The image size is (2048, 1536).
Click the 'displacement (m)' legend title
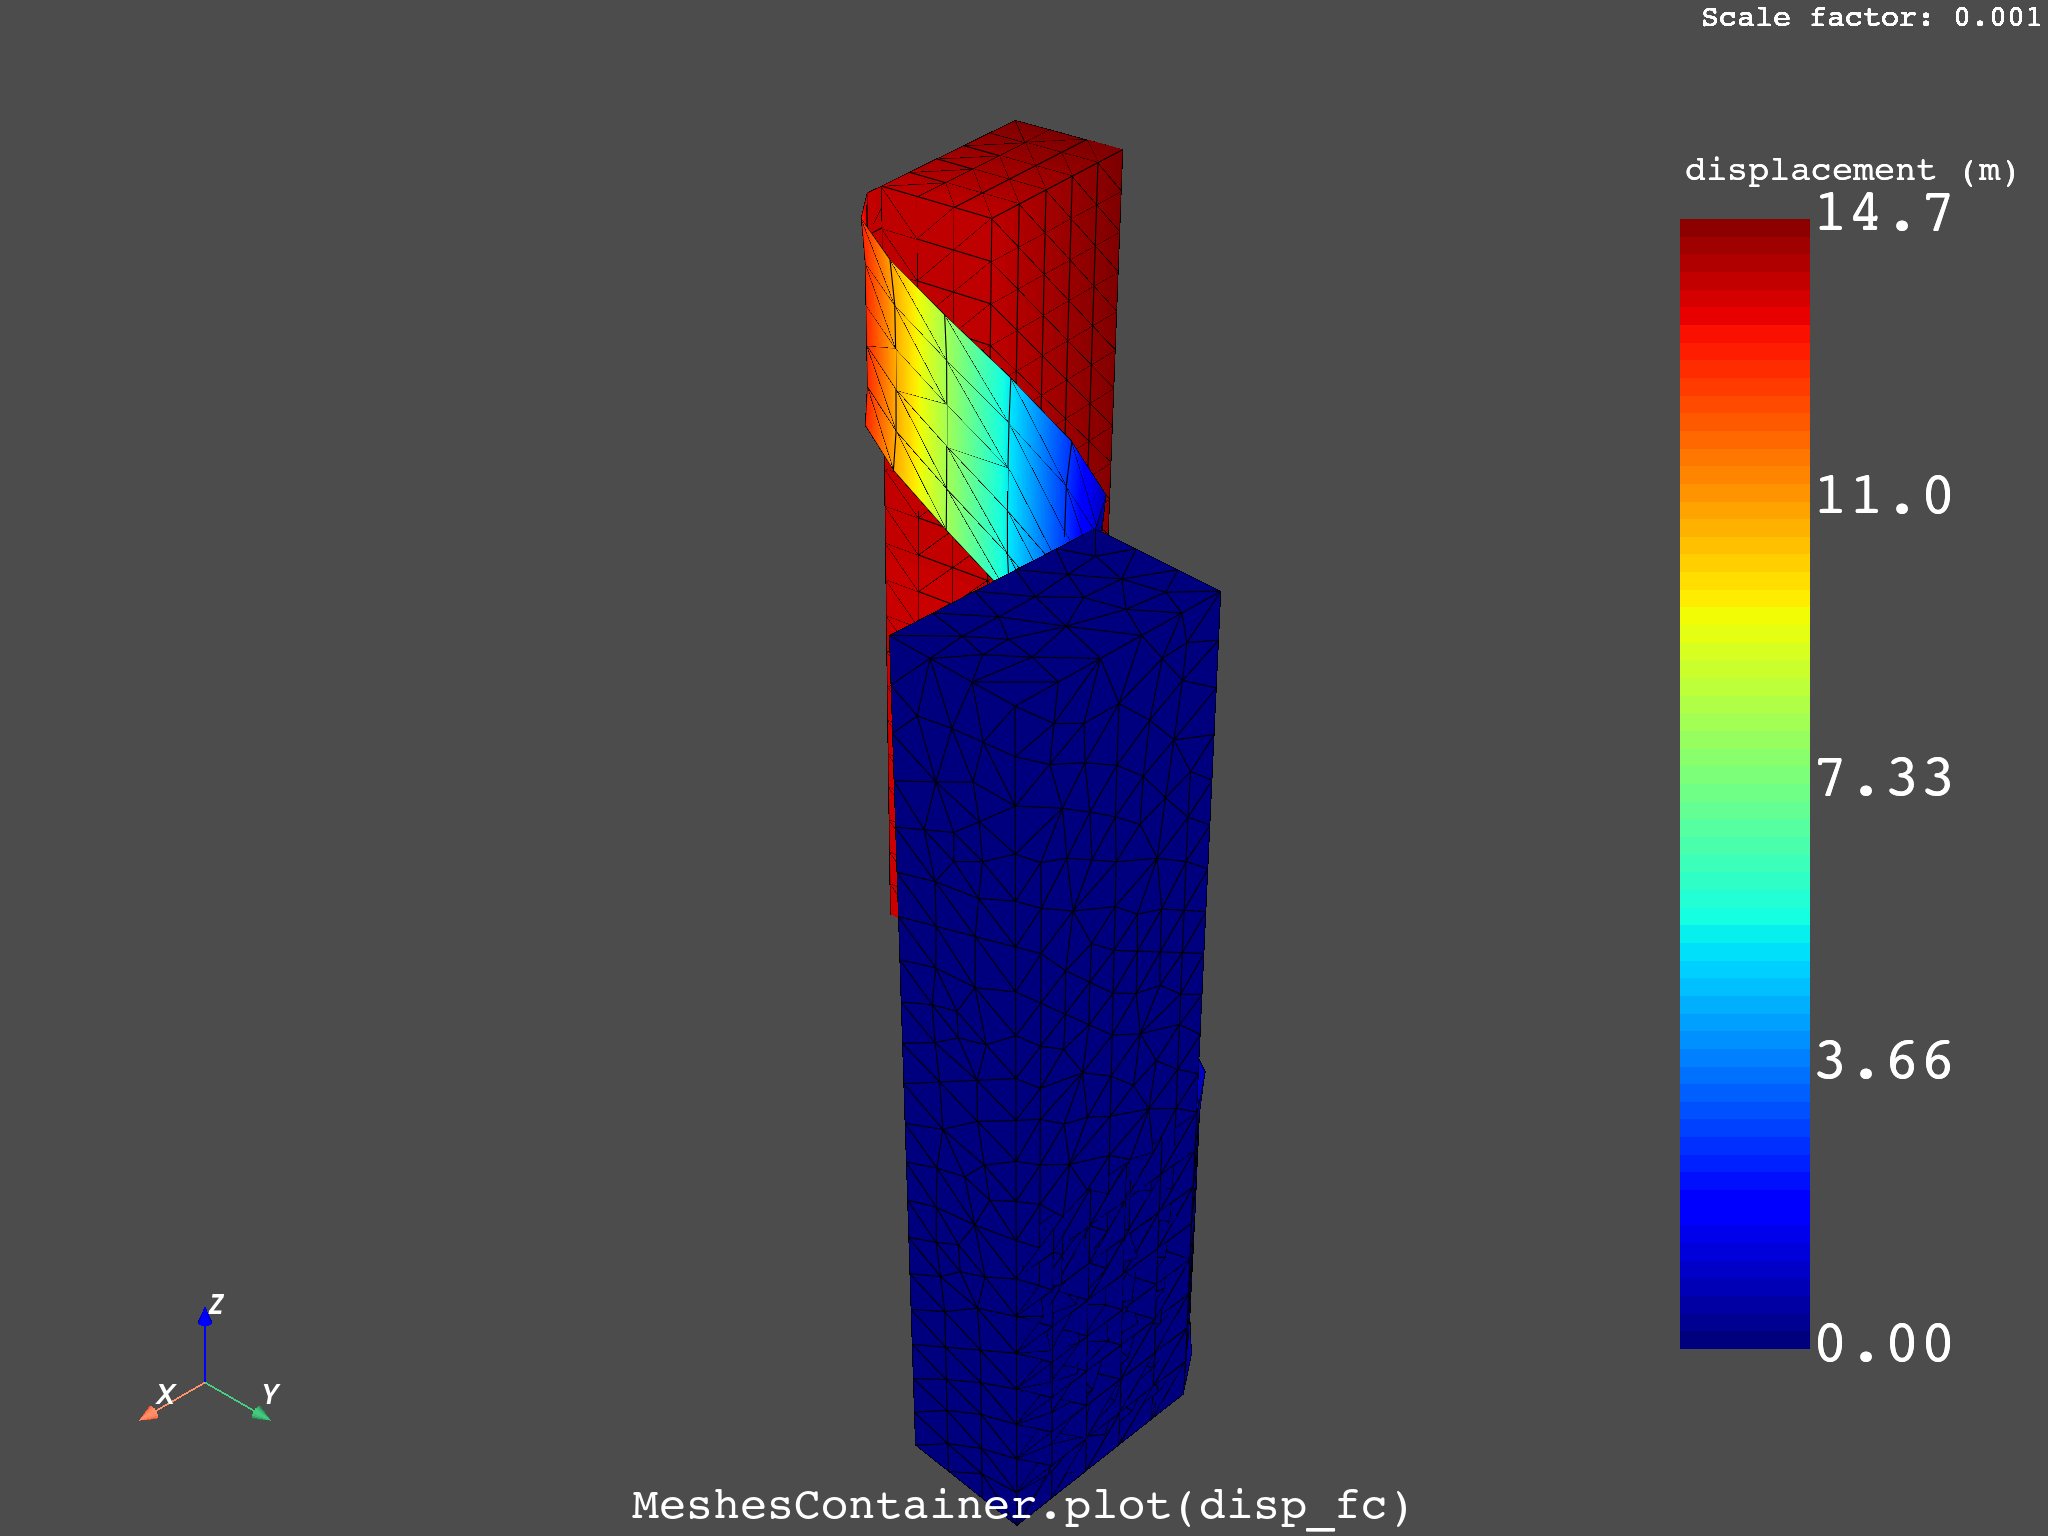(1850, 171)
